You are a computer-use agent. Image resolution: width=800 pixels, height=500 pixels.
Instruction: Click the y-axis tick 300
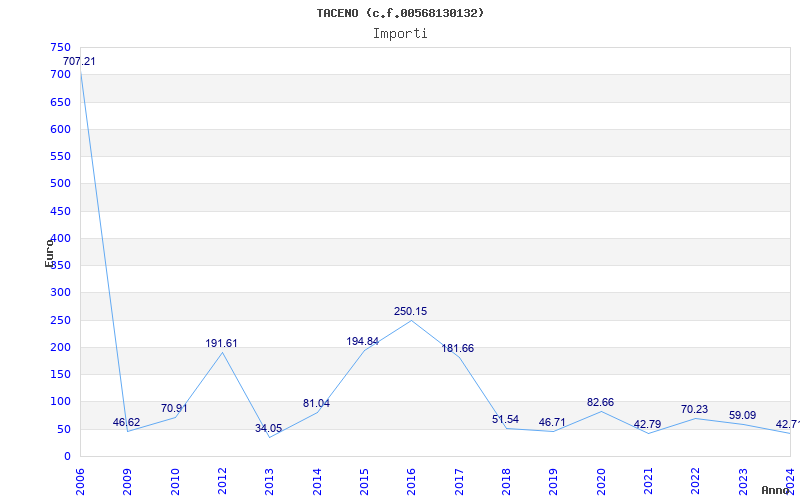[x=60, y=293]
